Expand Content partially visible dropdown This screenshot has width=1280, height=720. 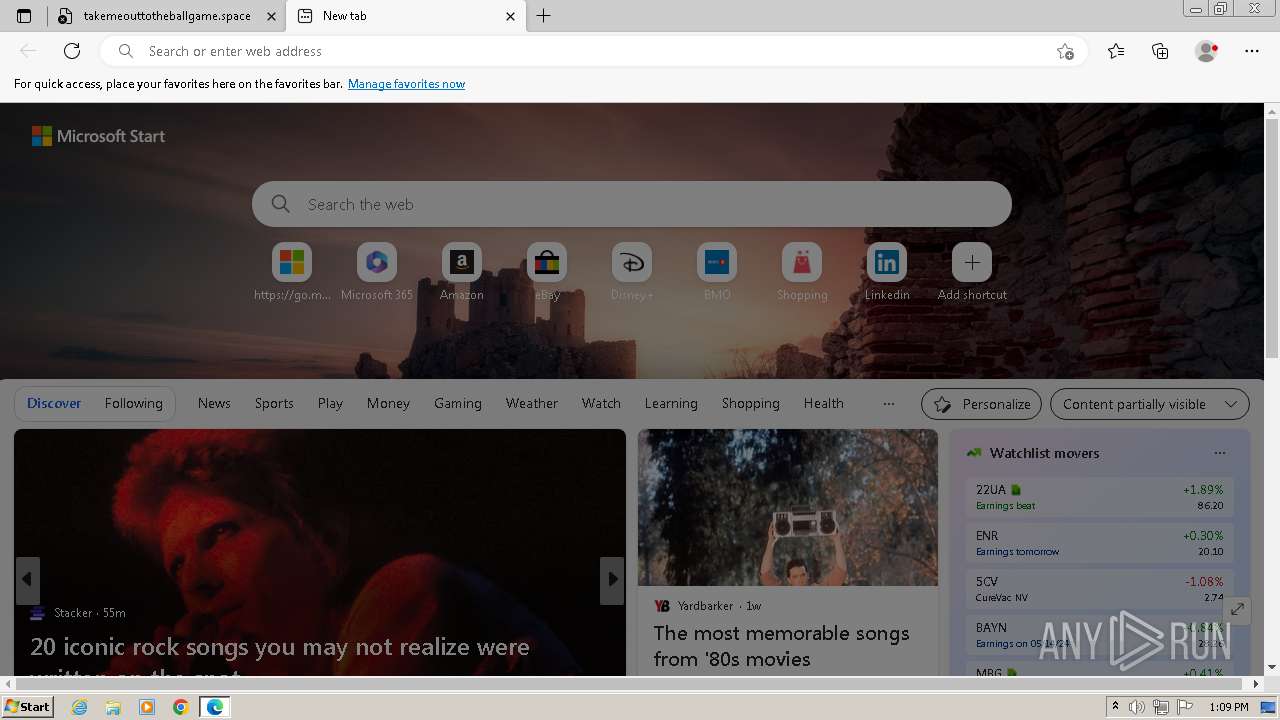(x=1150, y=404)
